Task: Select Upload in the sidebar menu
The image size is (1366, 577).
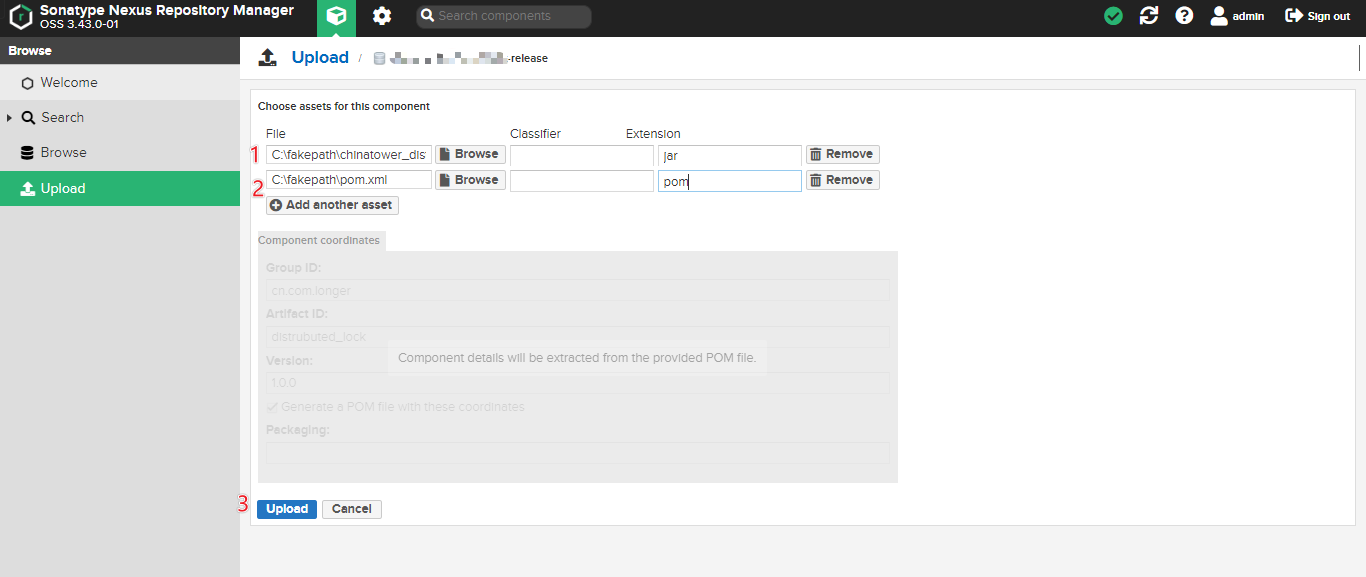Action: click(x=62, y=188)
